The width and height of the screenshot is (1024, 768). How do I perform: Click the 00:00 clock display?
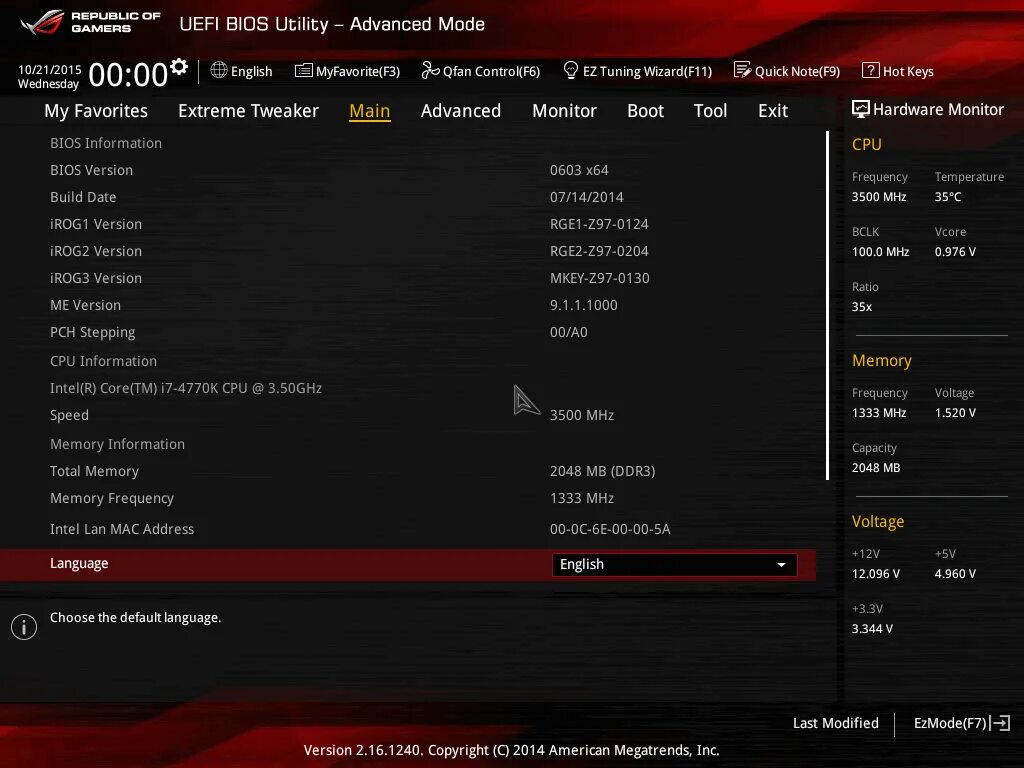click(x=128, y=74)
